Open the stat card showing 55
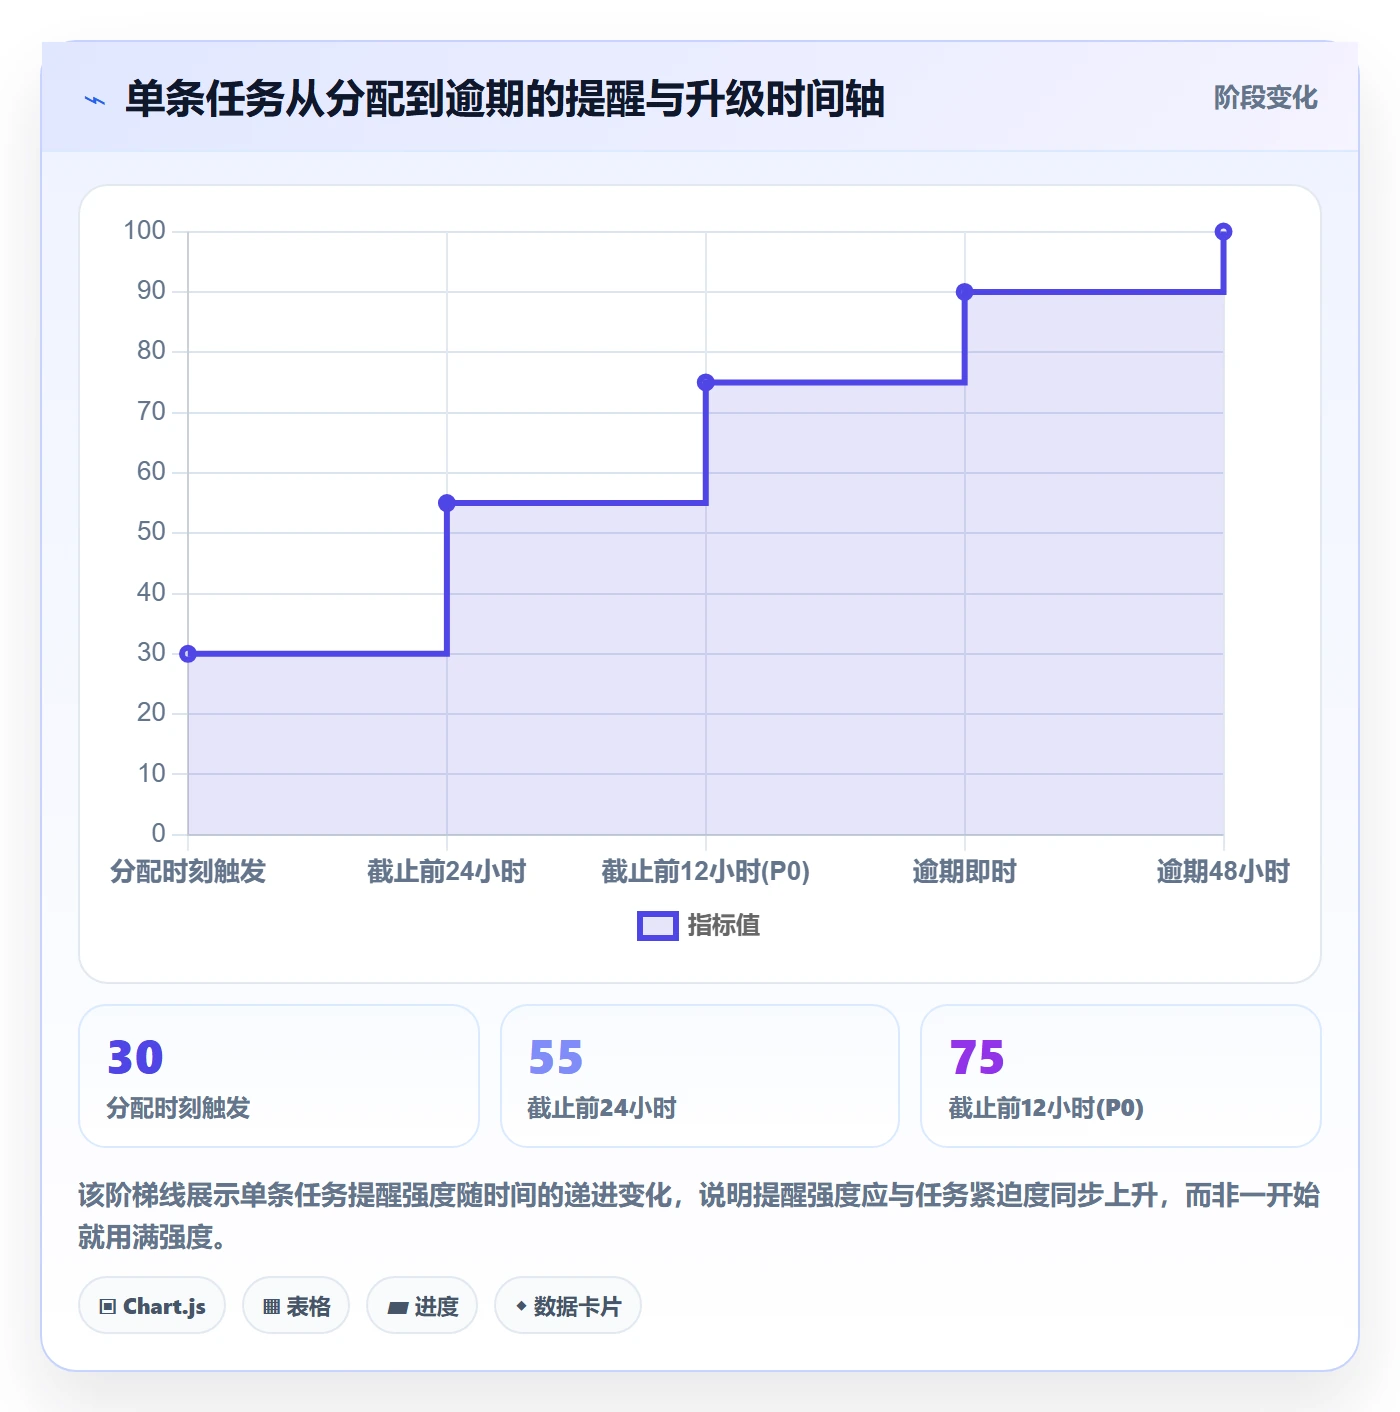Image resolution: width=1400 pixels, height=1412 pixels. 700,1076
